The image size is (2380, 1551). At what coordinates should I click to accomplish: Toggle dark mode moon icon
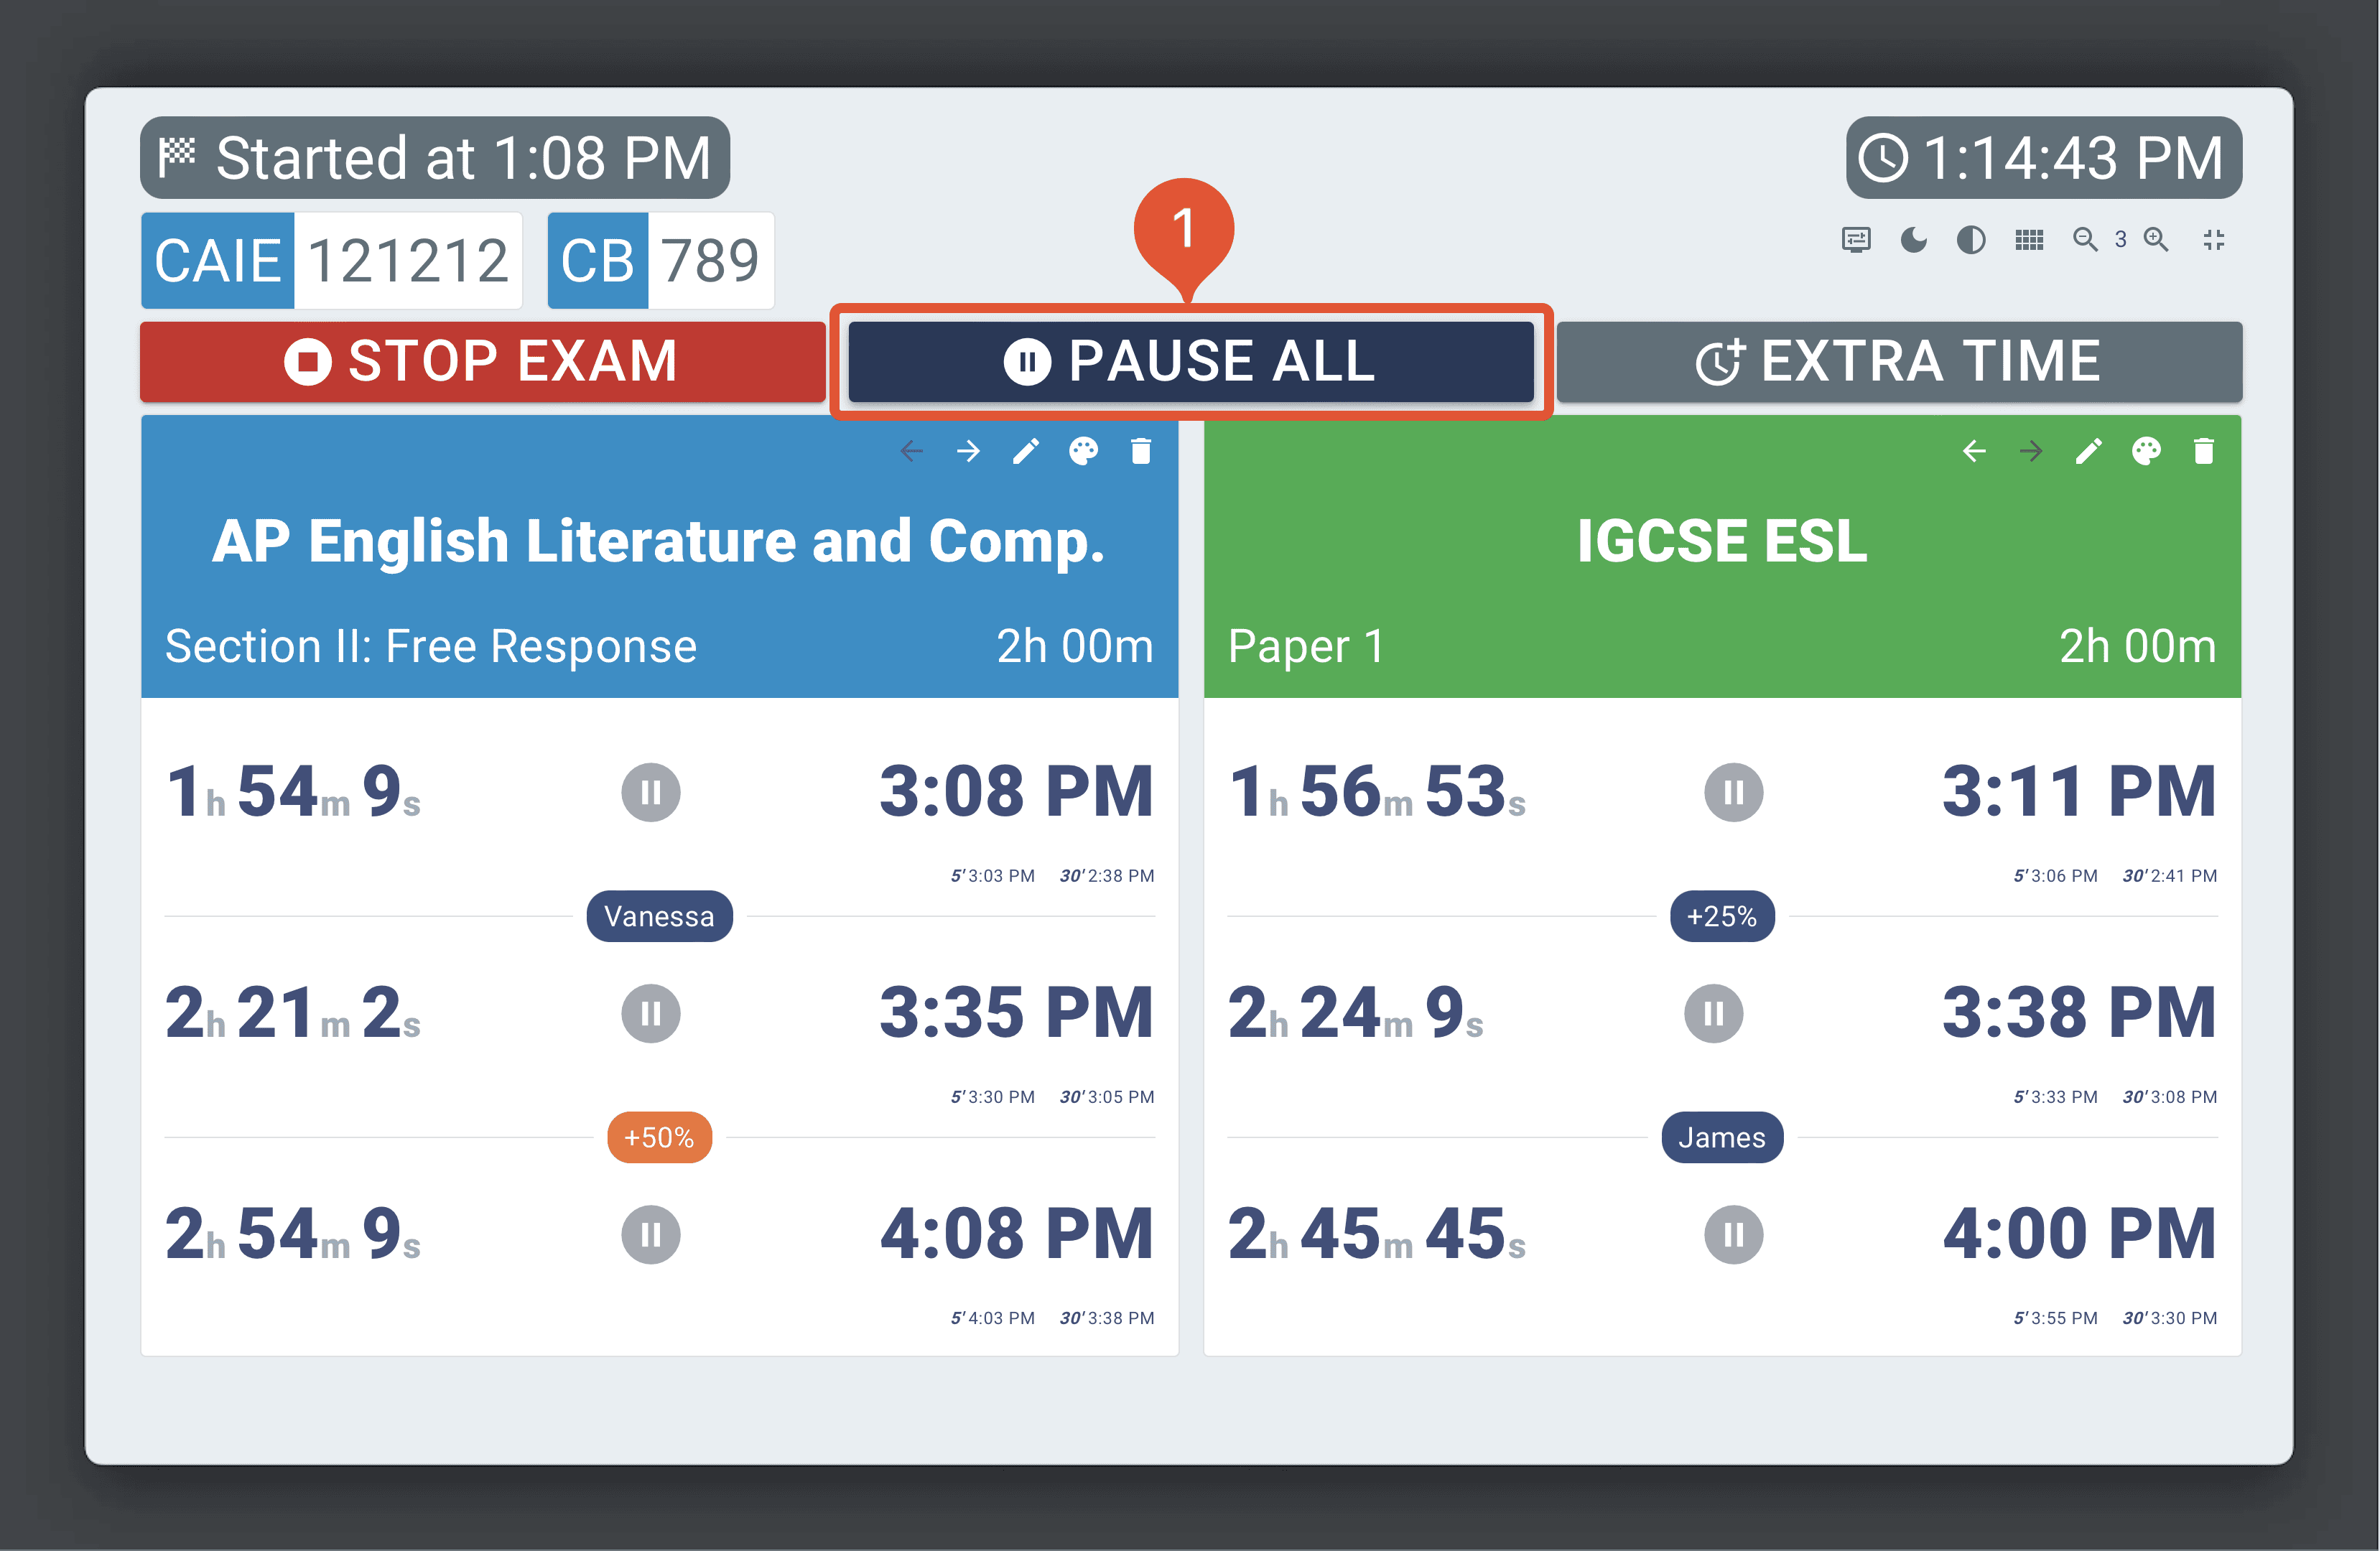[1913, 240]
